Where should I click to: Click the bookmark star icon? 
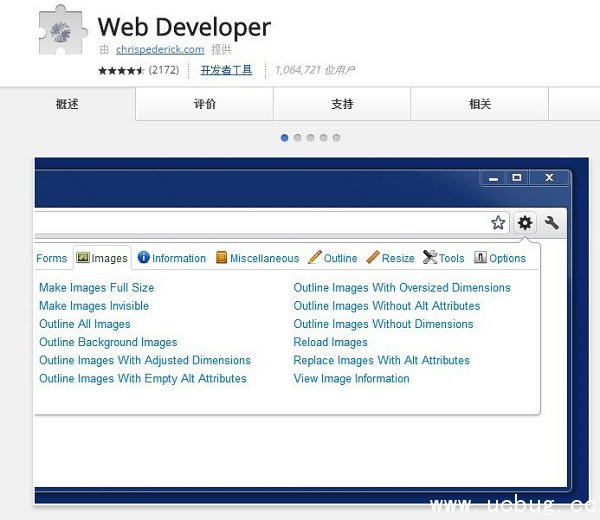click(x=498, y=223)
